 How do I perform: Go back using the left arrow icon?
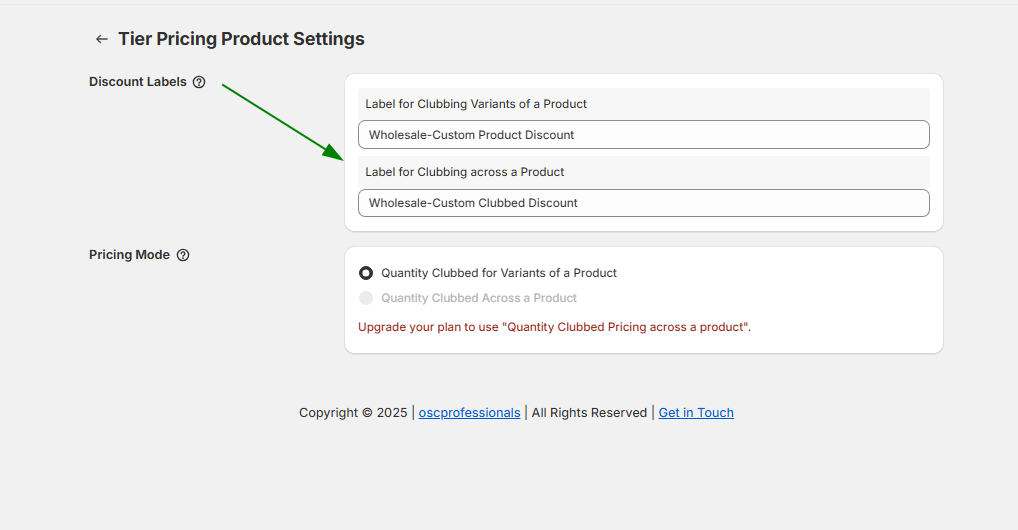[101, 39]
